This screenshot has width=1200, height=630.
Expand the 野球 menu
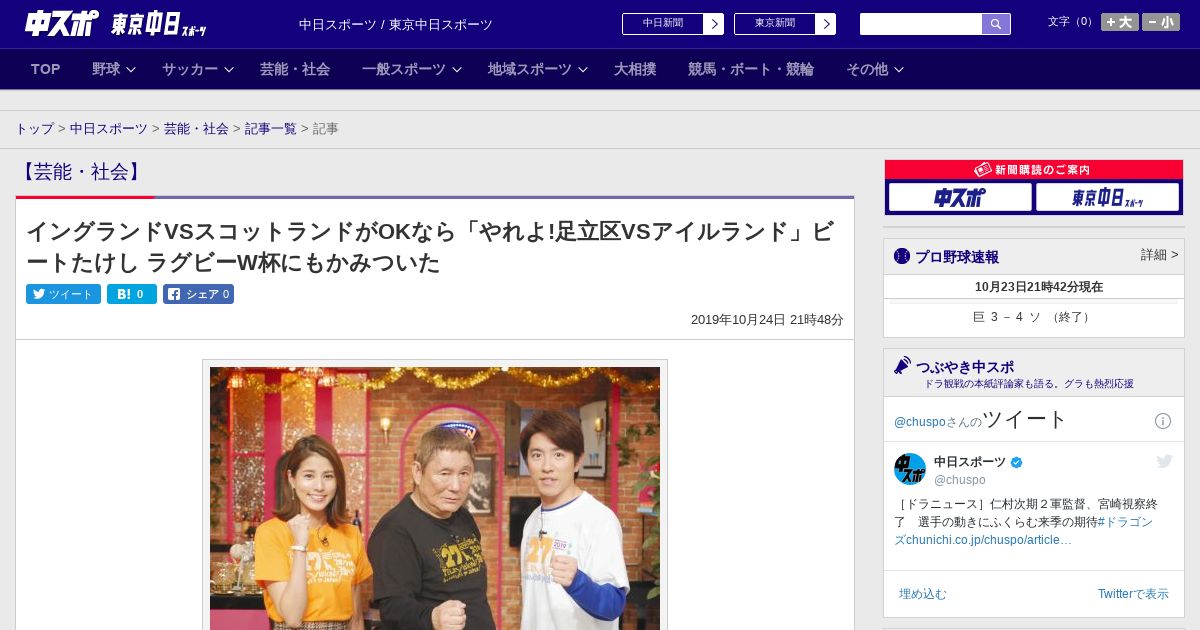click(x=113, y=69)
